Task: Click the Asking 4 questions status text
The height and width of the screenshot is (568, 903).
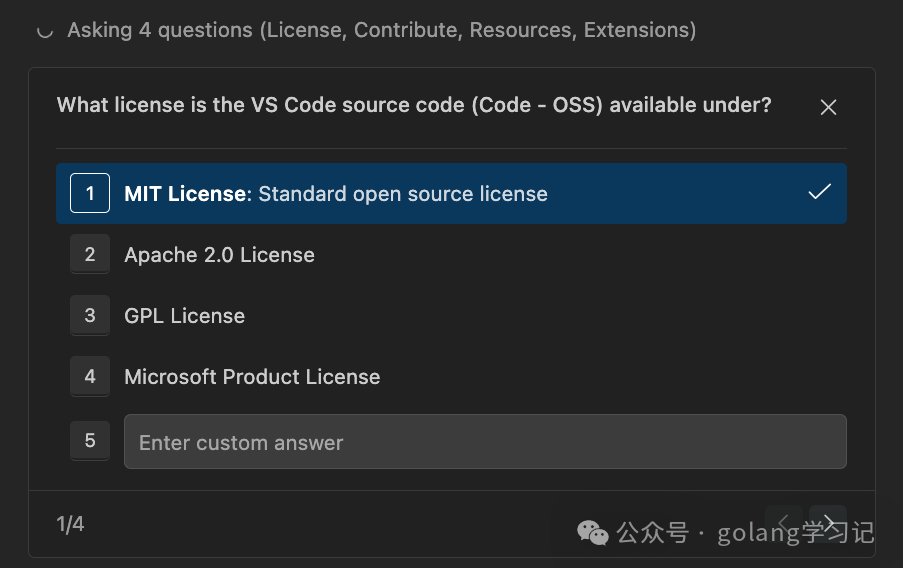Action: tap(381, 30)
